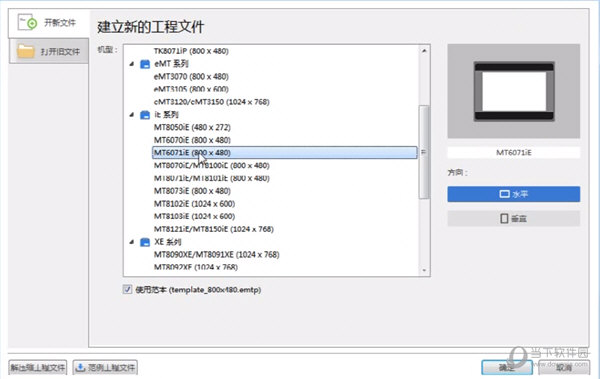Image resolution: width=600 pixels, height=379 pixels.
Task: Click the eMT 系列 blue device icon
Action: (x=145, y=64)
